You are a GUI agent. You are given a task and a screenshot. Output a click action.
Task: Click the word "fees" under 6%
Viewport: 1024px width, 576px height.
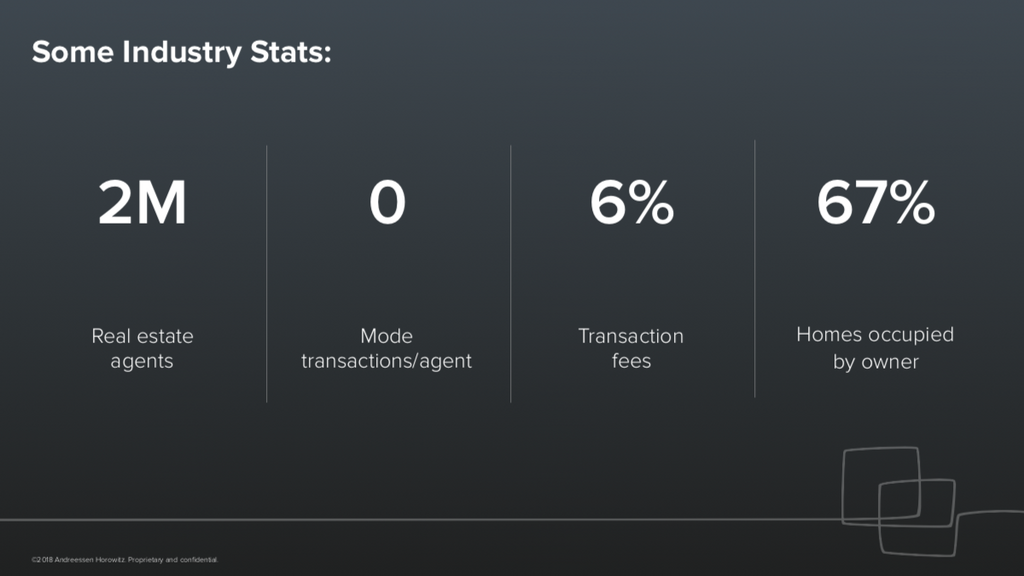(x=631, y=361)
